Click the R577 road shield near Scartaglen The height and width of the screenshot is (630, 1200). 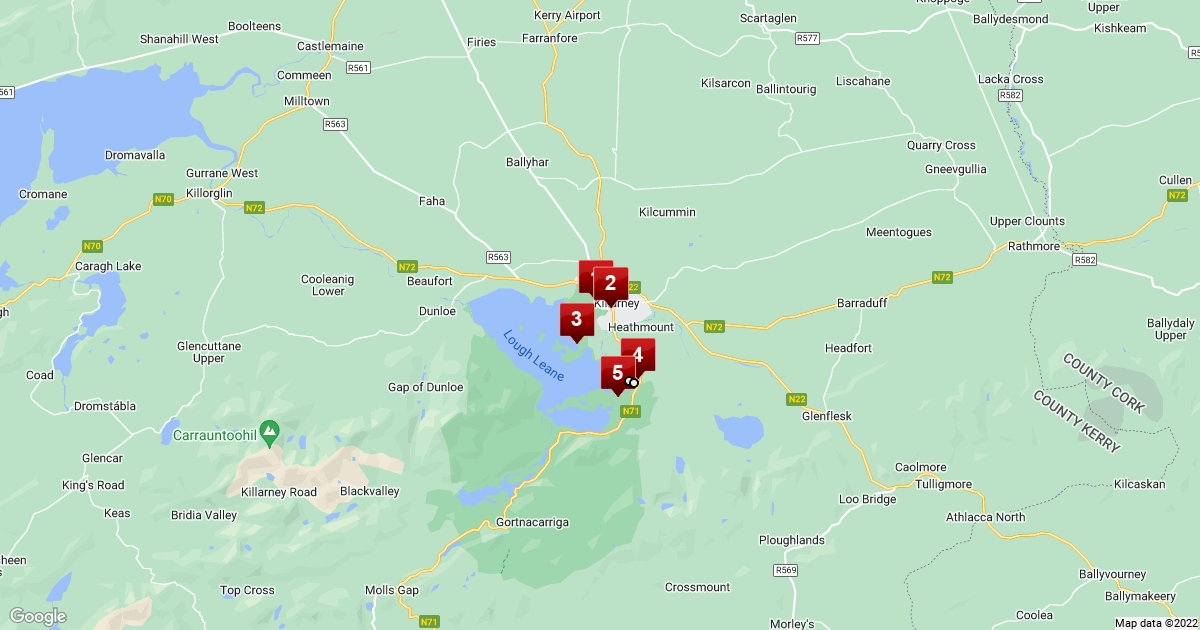point(807,38)
